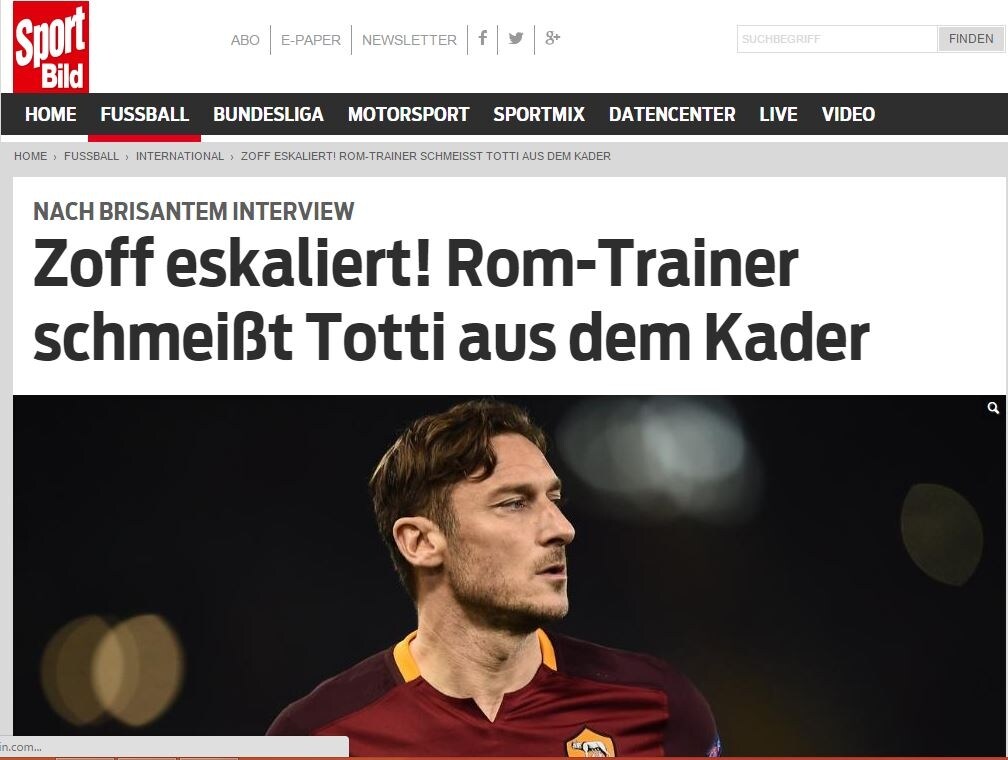Screen dimensions: 1008x760
Task: Open the VIDEO menu item
Action: pyautogui.click(x=848, y=114)
